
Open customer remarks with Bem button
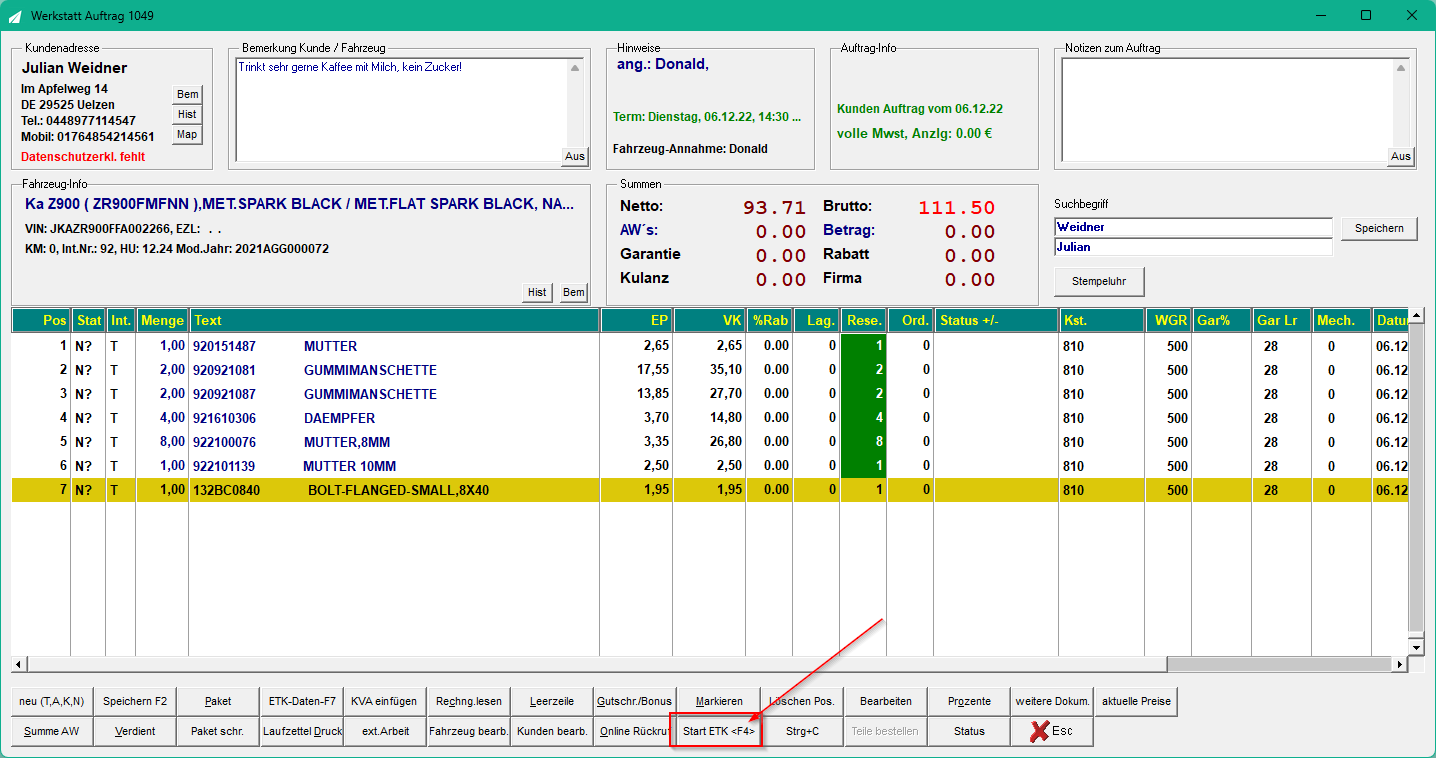coord(187,94)
